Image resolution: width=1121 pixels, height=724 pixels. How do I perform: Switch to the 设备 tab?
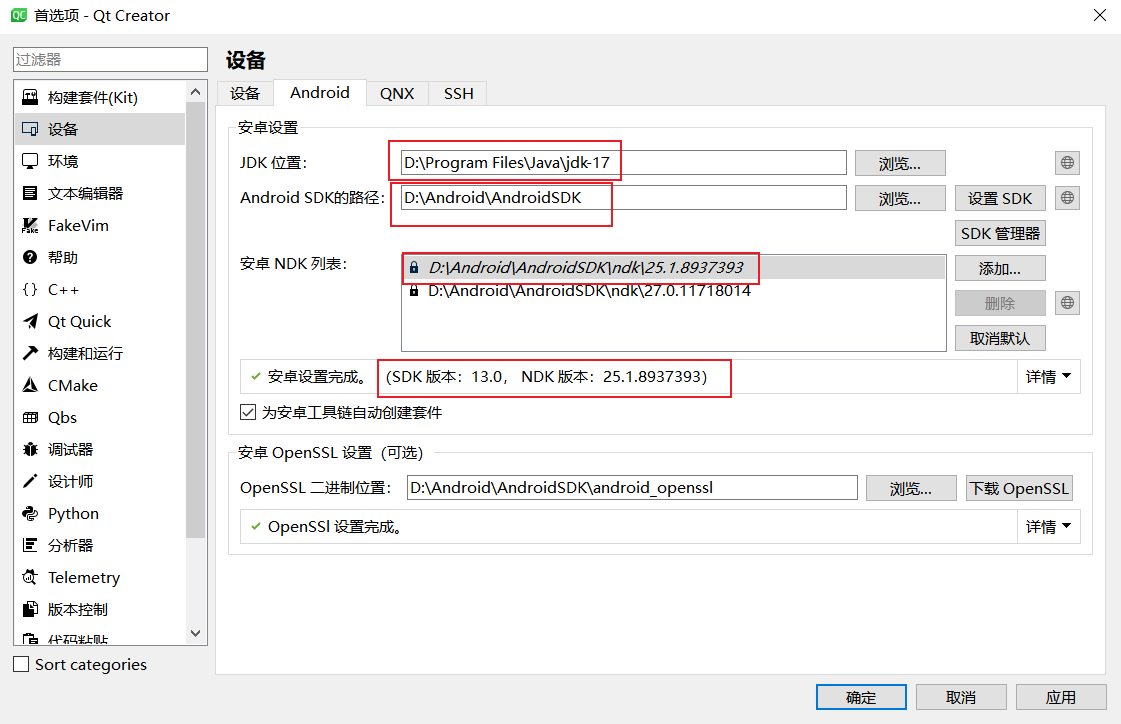245,94
